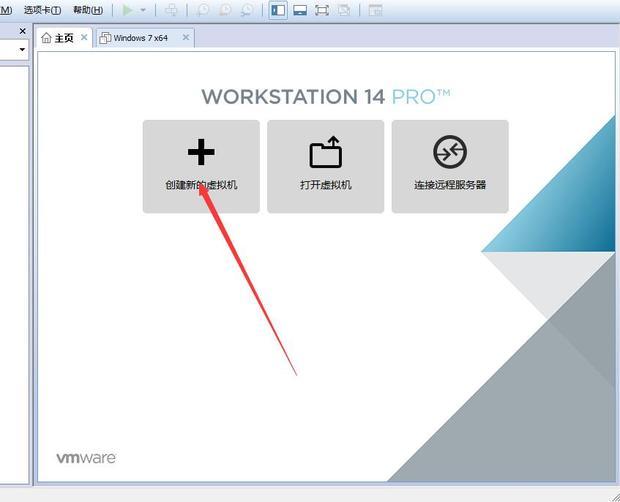
Task: Close the Windows 7 x64 tab
Action: click(x=185, y=38)
